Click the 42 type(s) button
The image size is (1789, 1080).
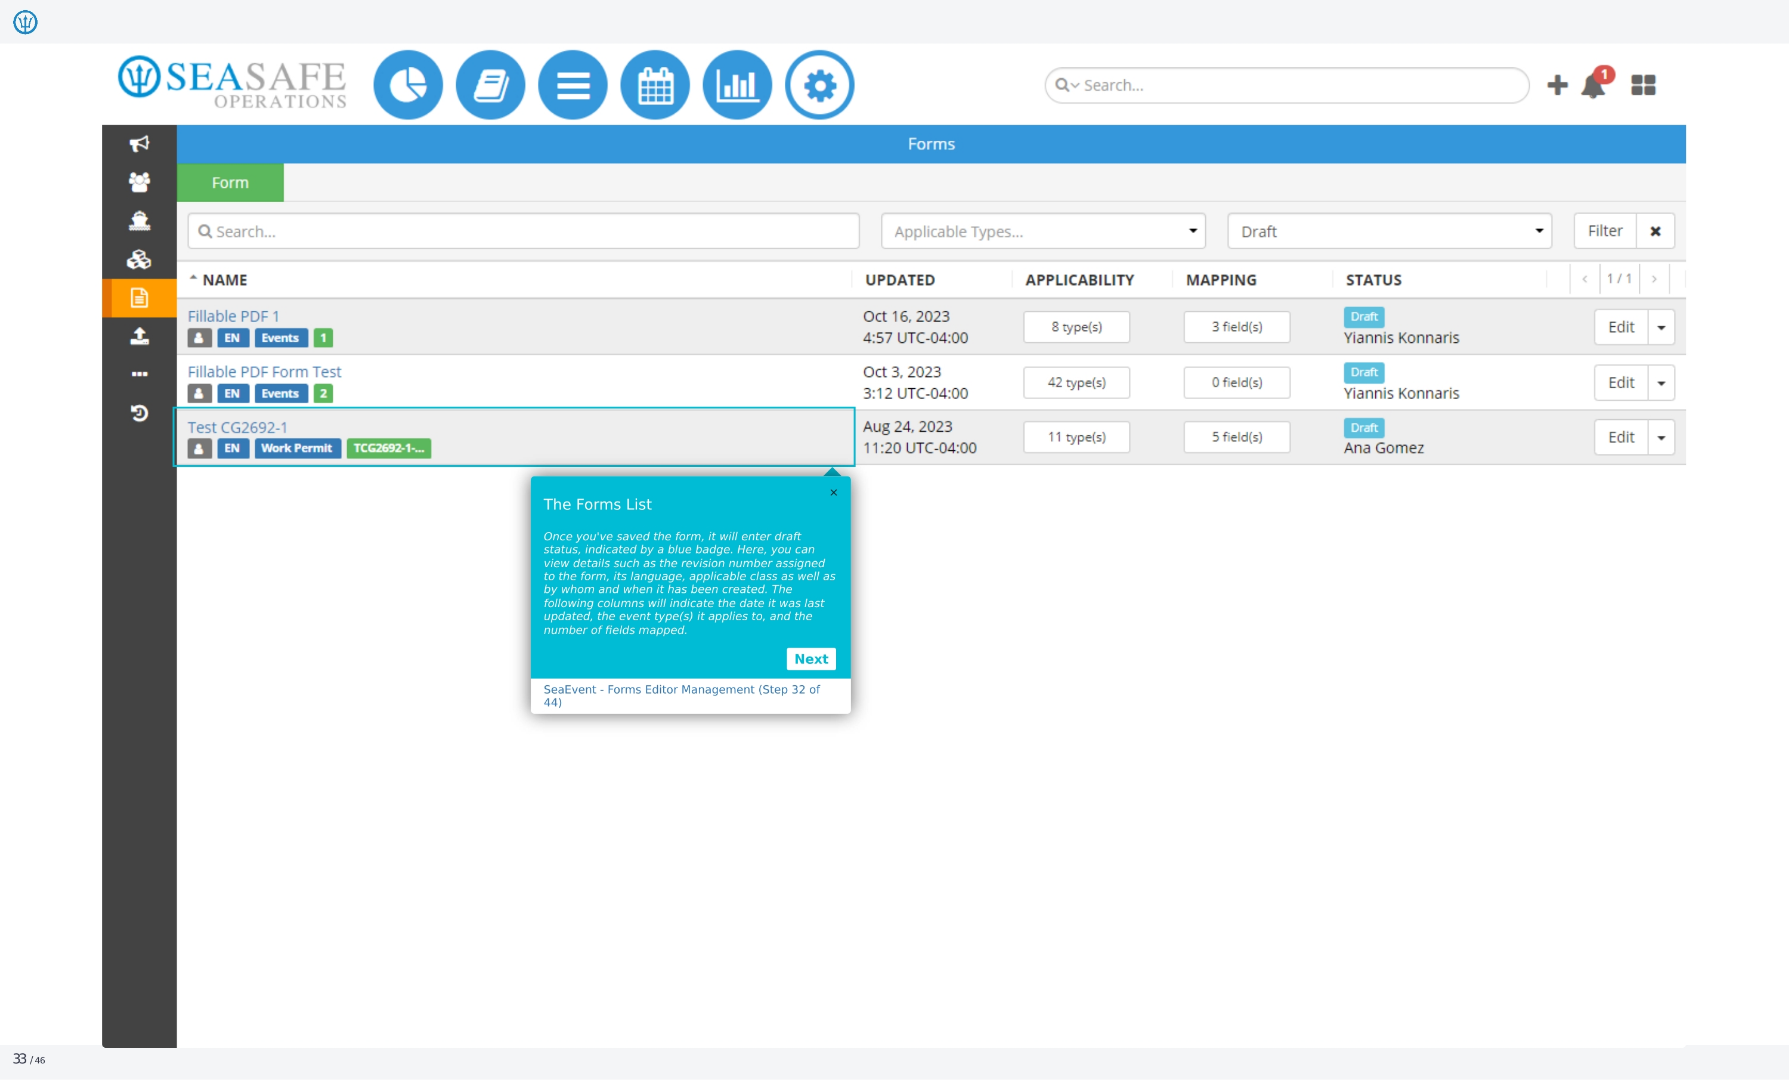pyautogui.click(x=1076, y=383)
